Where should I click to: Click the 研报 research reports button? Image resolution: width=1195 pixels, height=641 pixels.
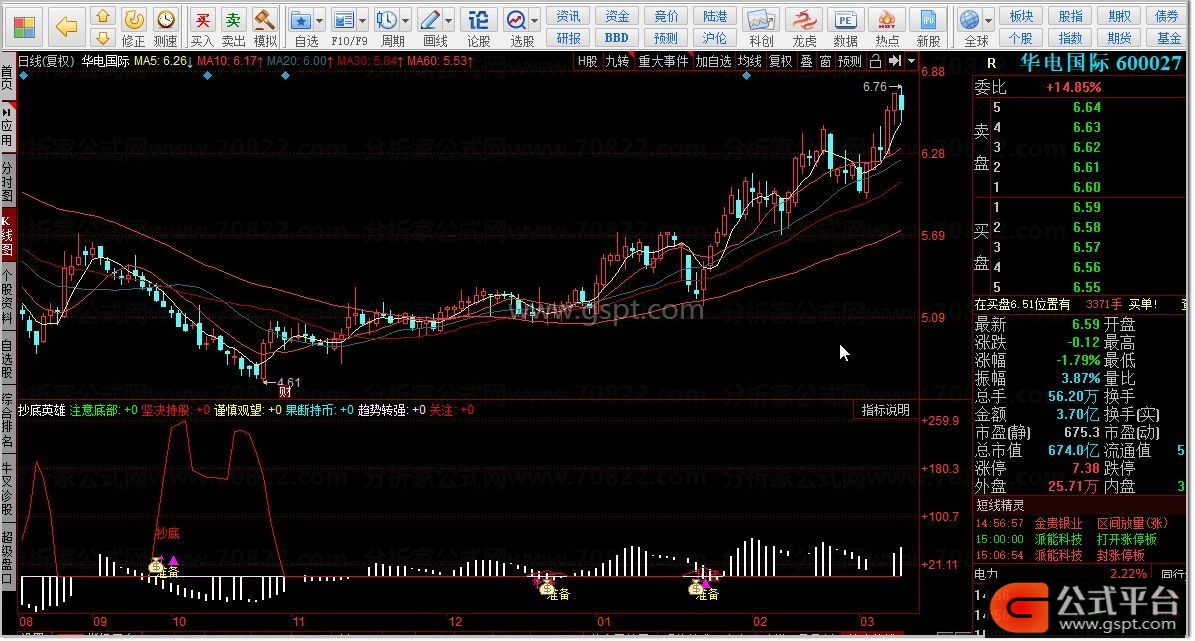click(569, 38)
